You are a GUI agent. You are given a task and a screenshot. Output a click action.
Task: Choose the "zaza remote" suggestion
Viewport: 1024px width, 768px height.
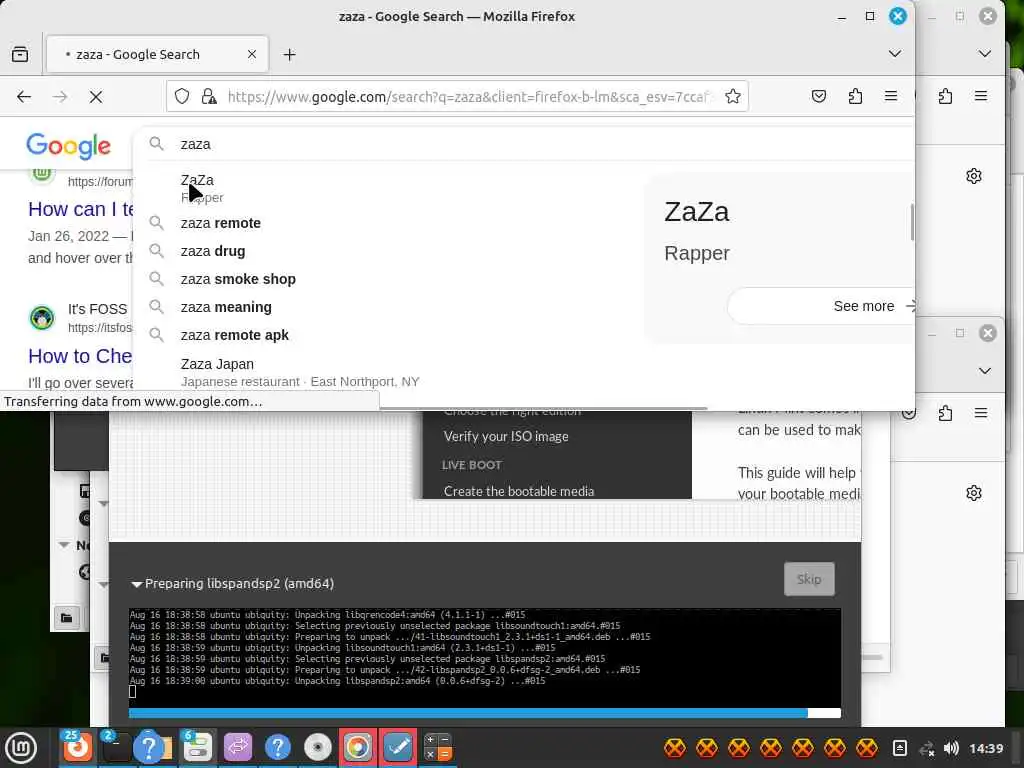tap(385, 223)
